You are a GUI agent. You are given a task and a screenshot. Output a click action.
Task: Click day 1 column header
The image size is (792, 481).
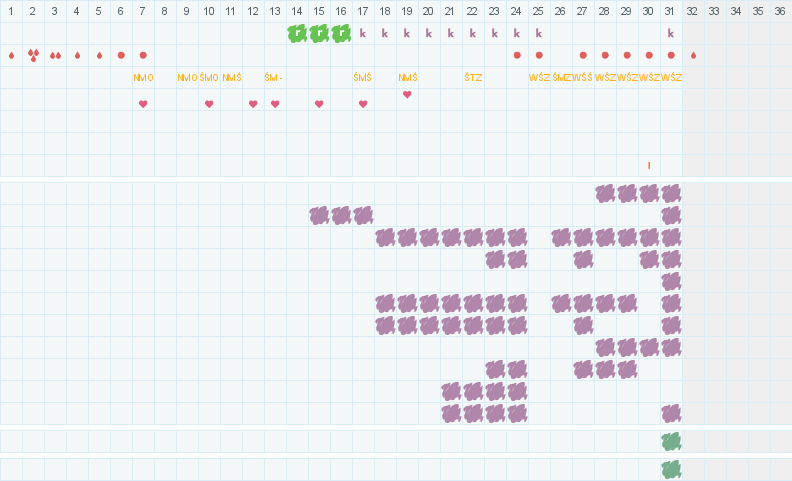click(x=11, y=12)
